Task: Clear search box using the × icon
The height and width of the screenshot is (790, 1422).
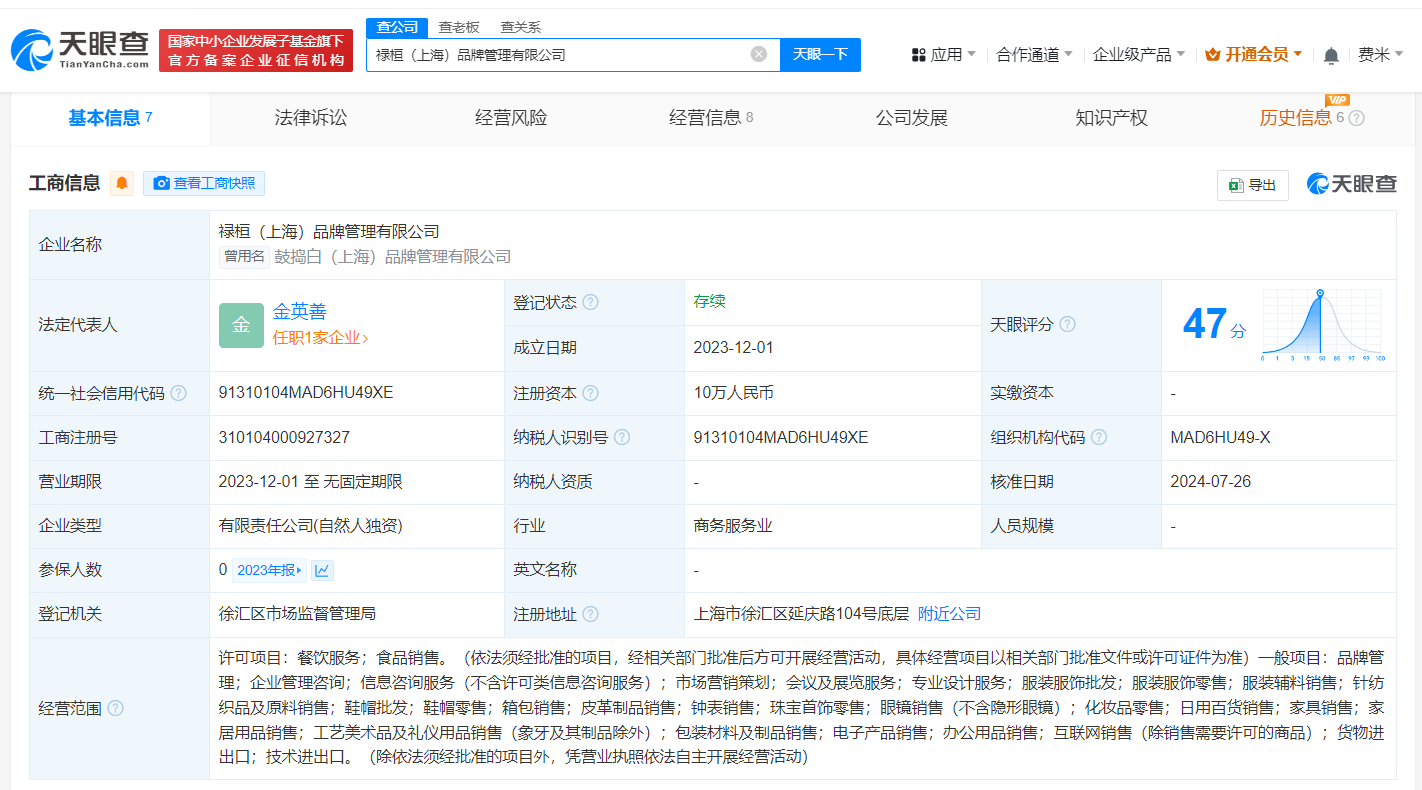Action: (758, 54)
